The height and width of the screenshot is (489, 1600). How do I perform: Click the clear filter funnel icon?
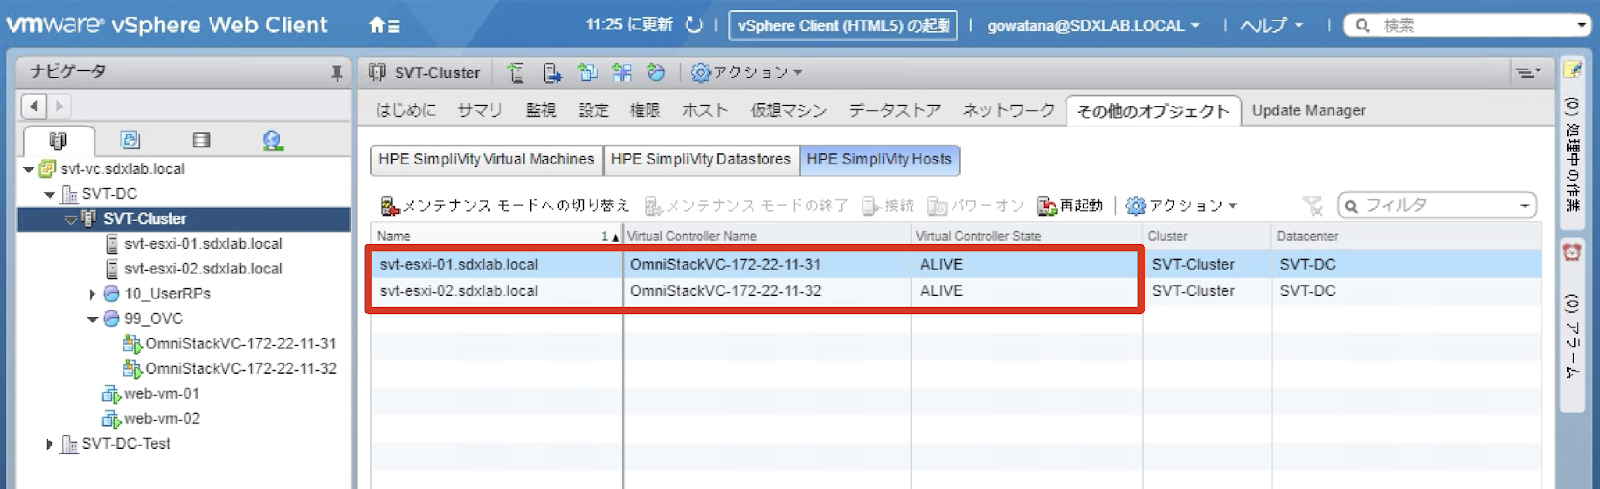coord(1312,206)
